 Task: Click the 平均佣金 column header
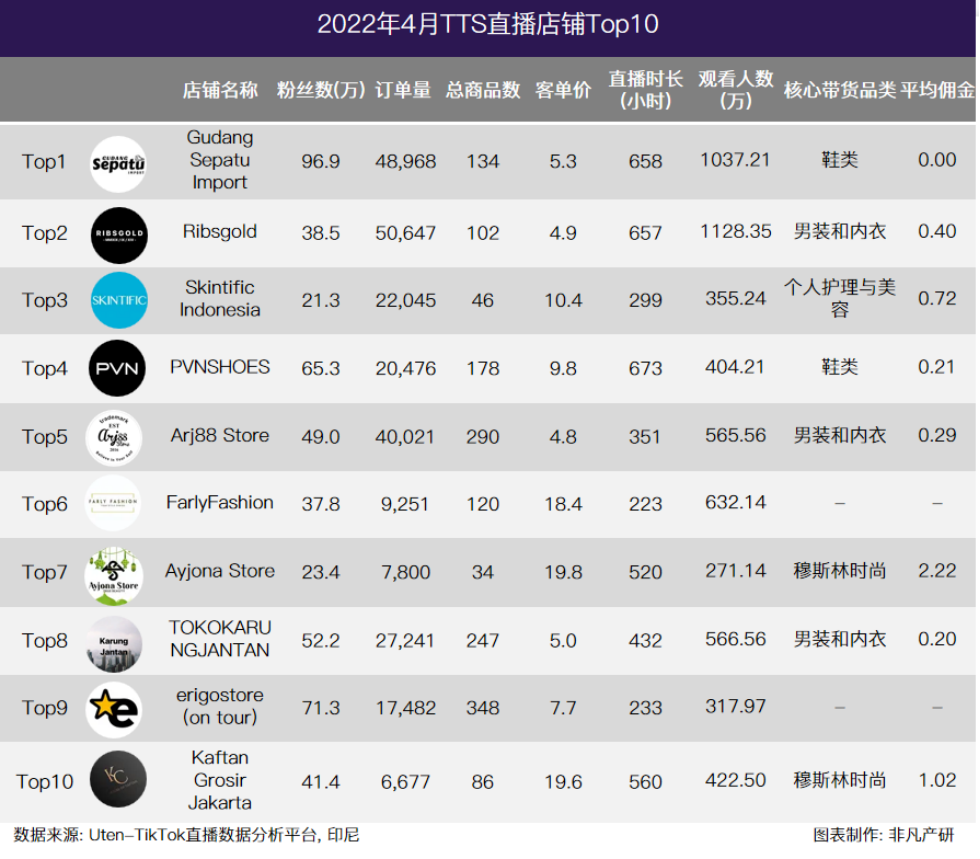click(937, 90)
